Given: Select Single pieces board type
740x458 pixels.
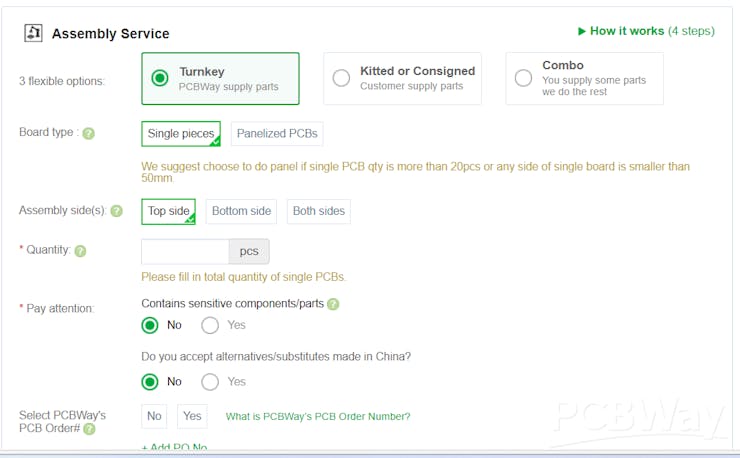Looking at the screenshot, I should pyautogui.click(x=181, y=134).
